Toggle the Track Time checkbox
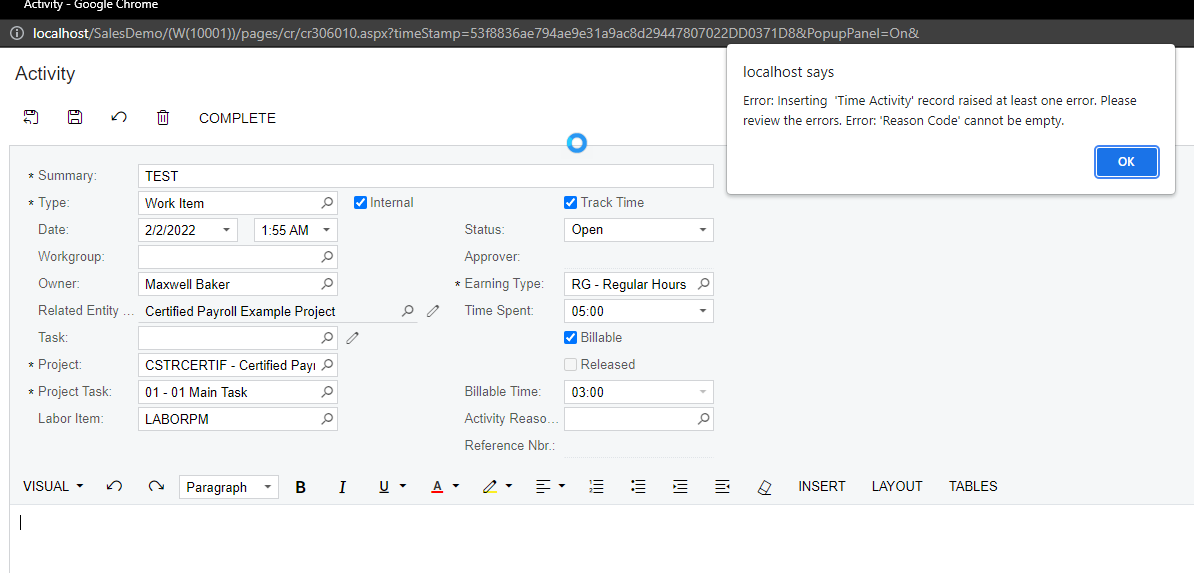1194x573 pixels. point(570,203)
